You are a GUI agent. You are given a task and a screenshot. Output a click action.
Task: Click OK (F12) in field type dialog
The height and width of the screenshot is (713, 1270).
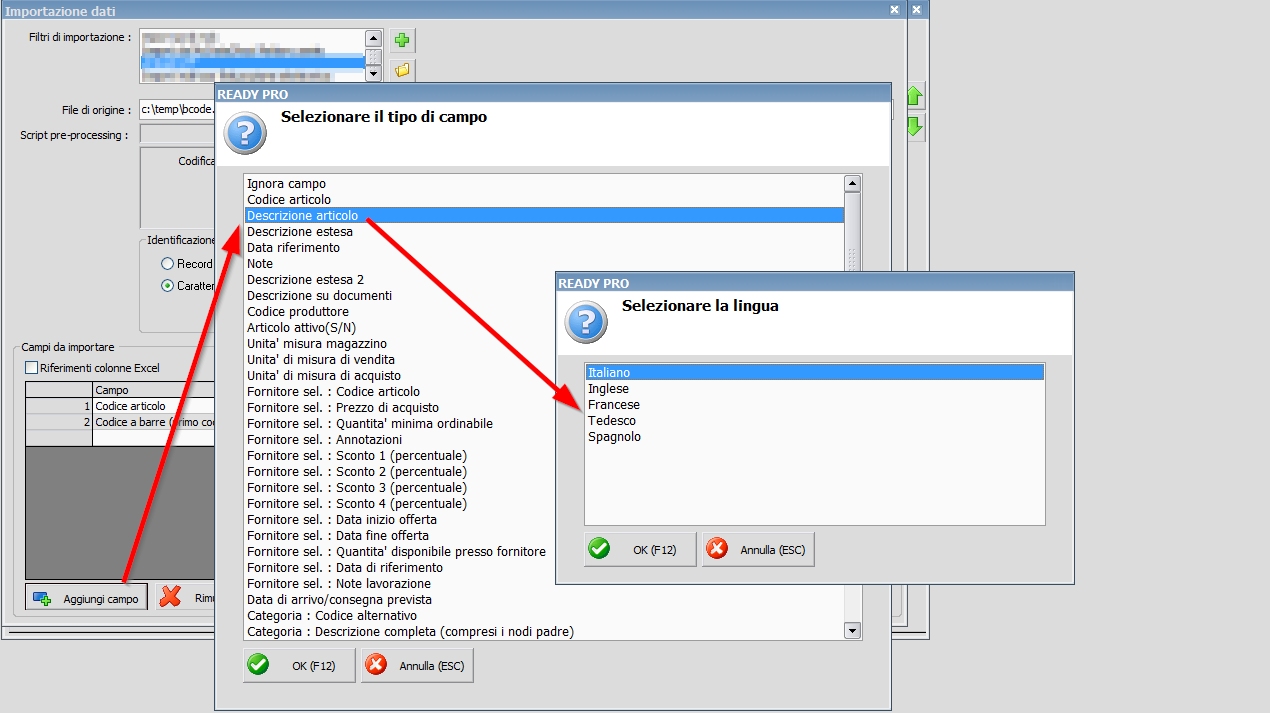click(x=299, y=665)
